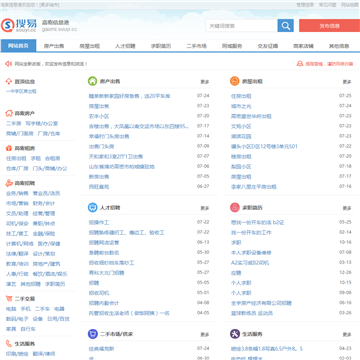Click 更多 in the 房产出售 section
Image resolution: width=360 pixels, height=360 pixels.
point(205,82)
